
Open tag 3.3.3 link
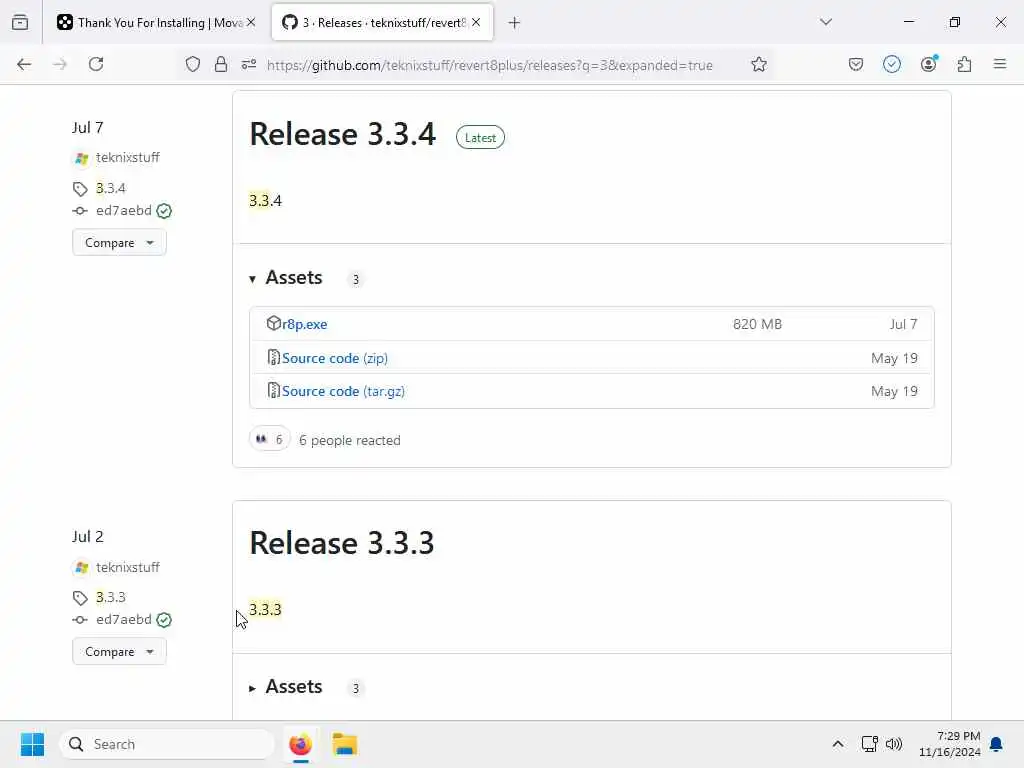click(110, 597)
